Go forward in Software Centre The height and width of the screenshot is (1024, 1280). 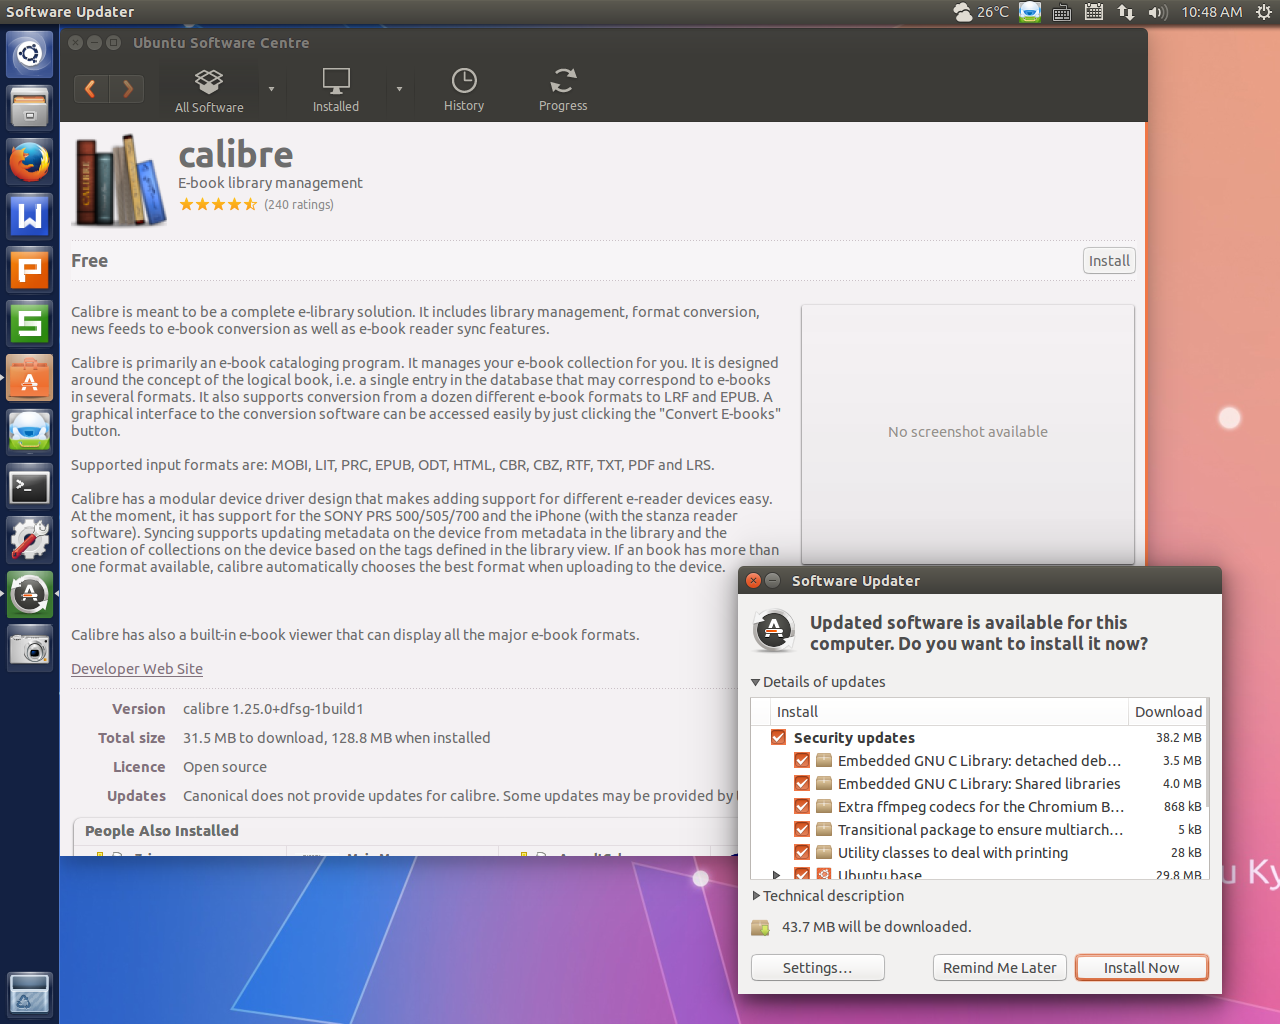127,89
